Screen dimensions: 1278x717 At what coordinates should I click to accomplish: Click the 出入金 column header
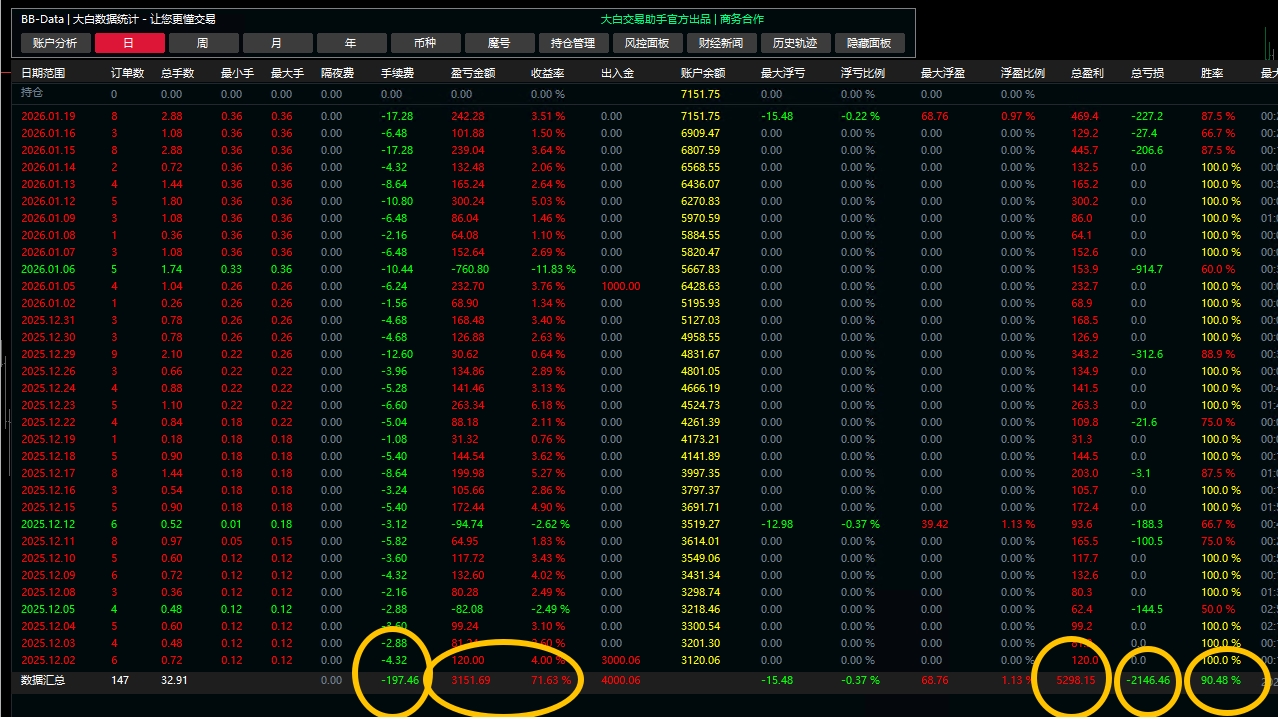(x=617, y=73)
